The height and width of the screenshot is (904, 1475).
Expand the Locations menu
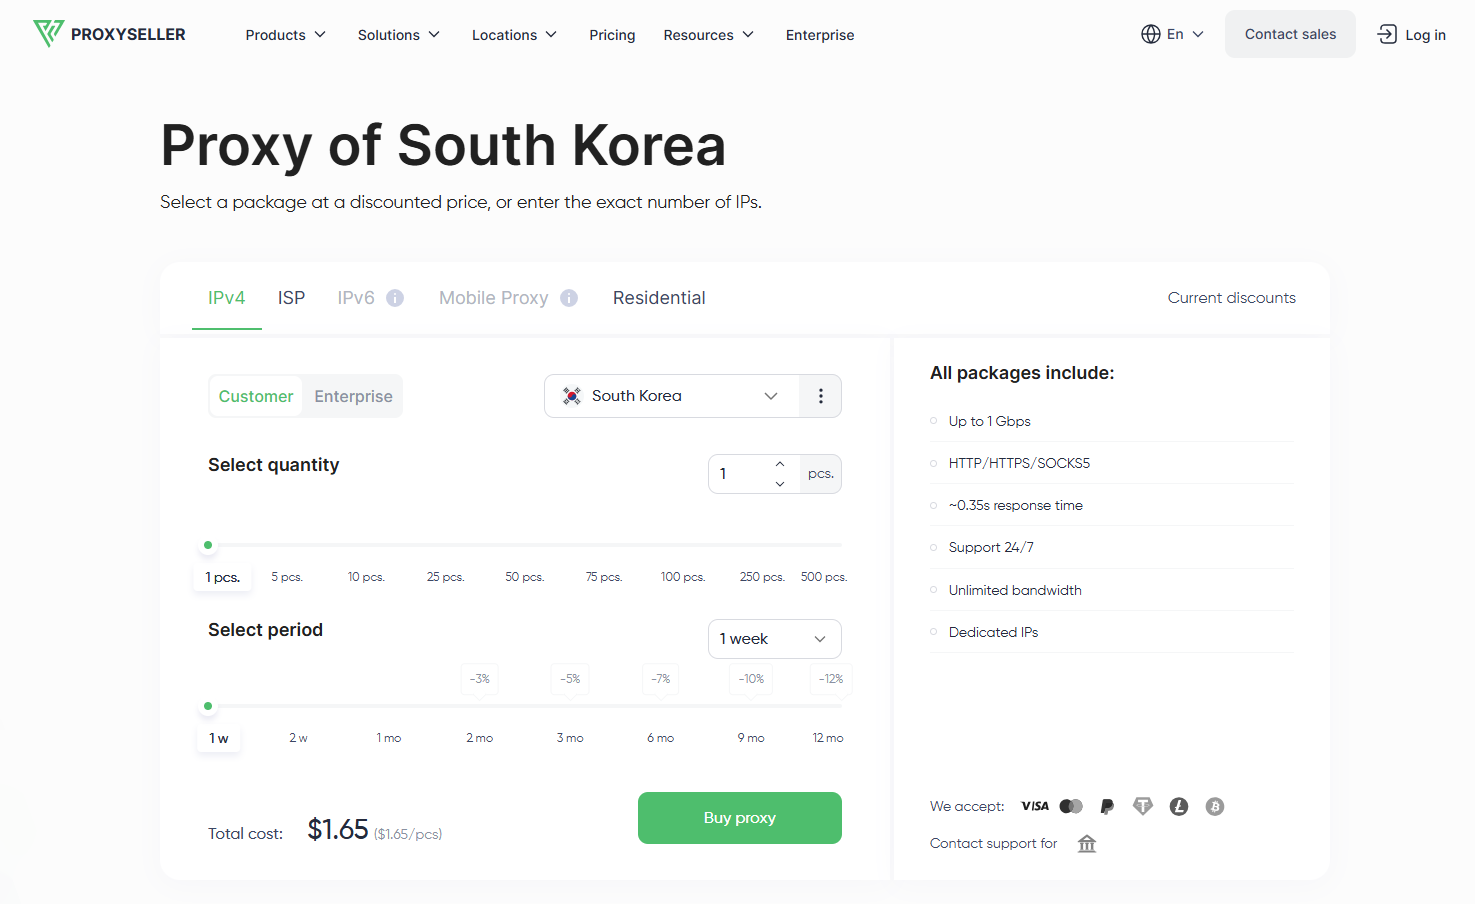pyautogui.click(x=514, y=35)
